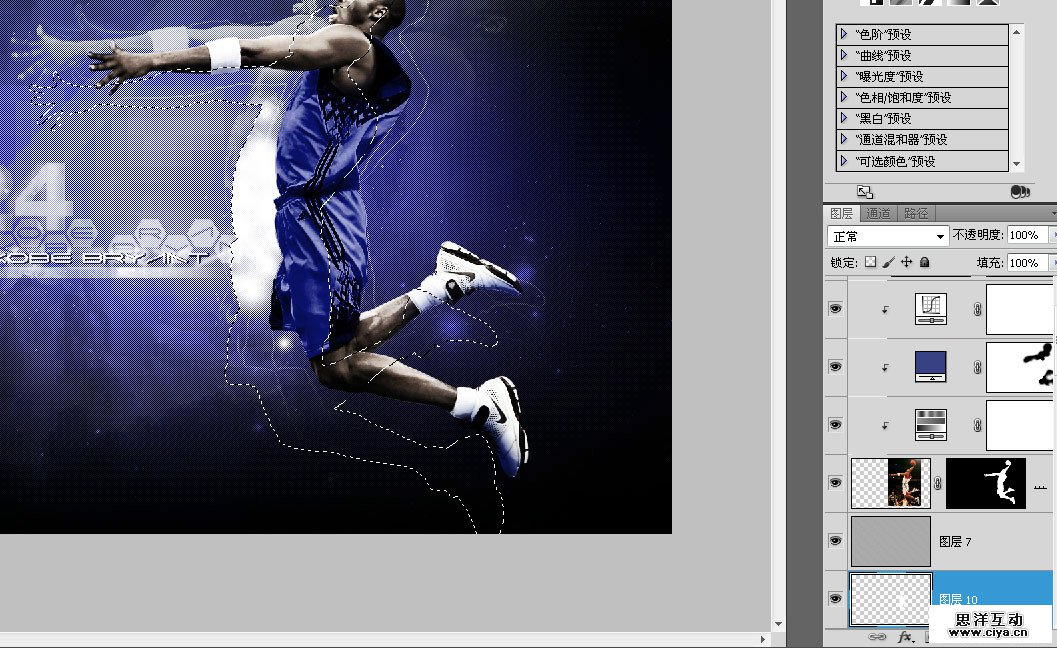This screenshot has height=648, width=1057.
Task: Select the gradient map adjustment layer icon
Action: tap(931, 424)
